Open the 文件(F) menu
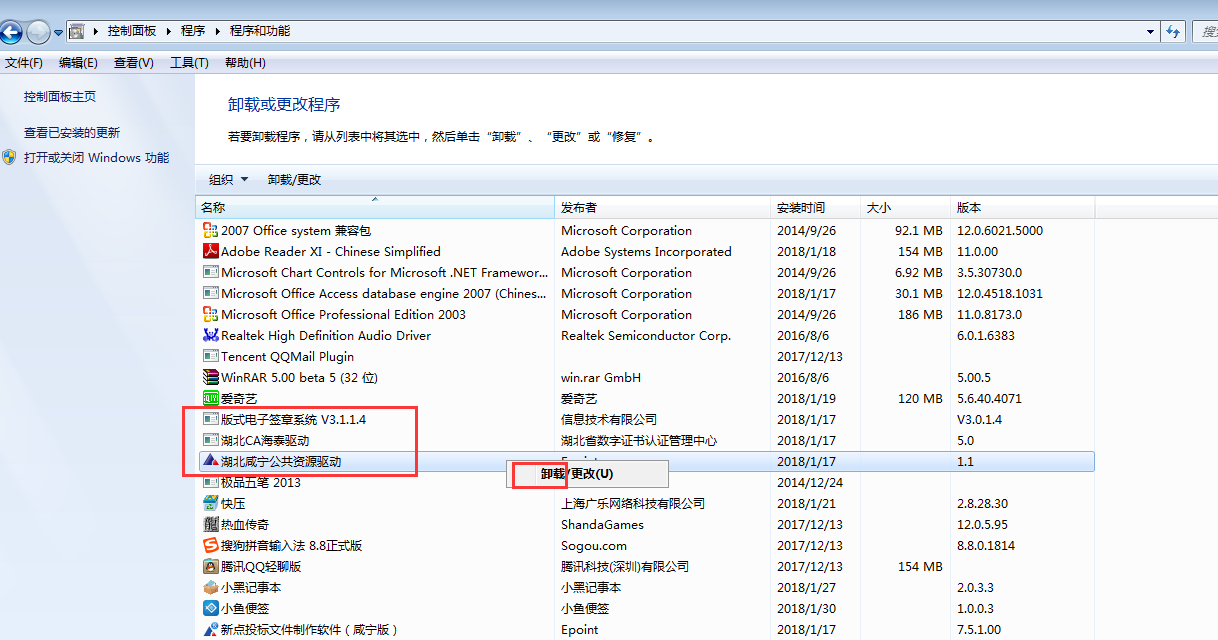The height and width of the screenshot is (640, 1218). 24,63
